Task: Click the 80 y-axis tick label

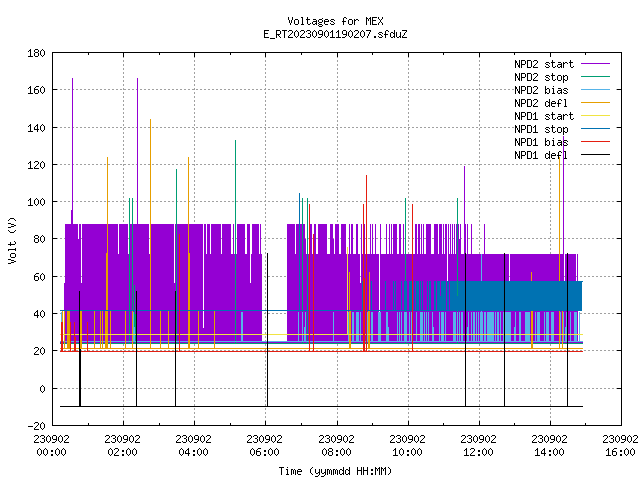Action: point(39,239)
